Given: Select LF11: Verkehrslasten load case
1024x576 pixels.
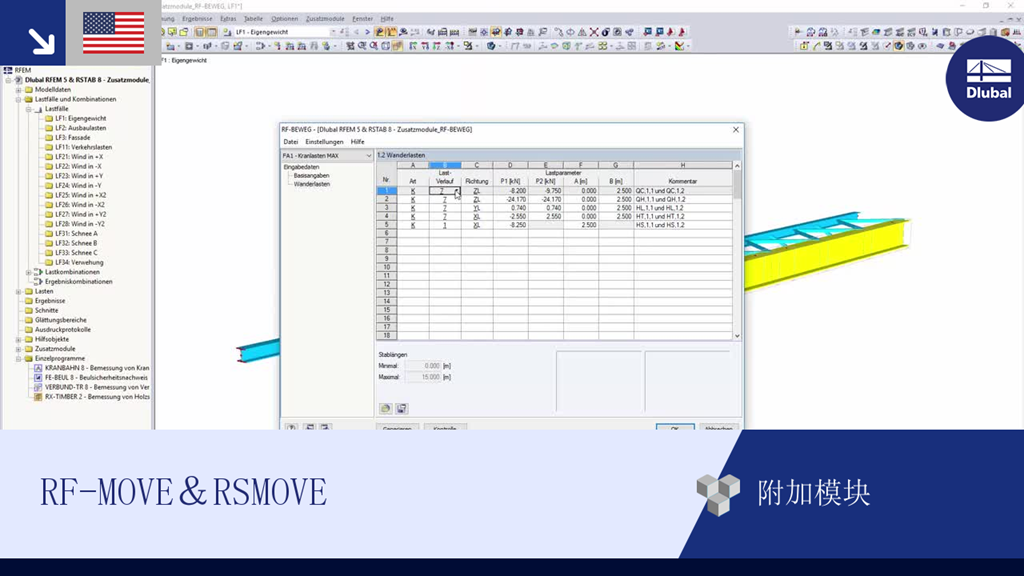Looking at the screenshot, I should (84, 148).
